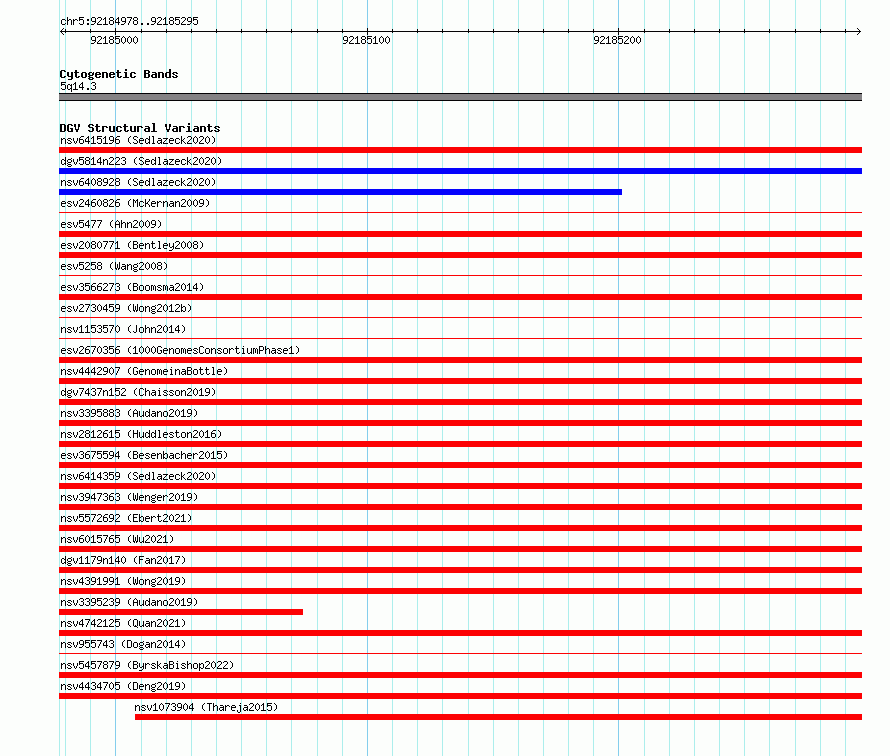Click the Cytogenetic Bands track title

coord(119,74)
